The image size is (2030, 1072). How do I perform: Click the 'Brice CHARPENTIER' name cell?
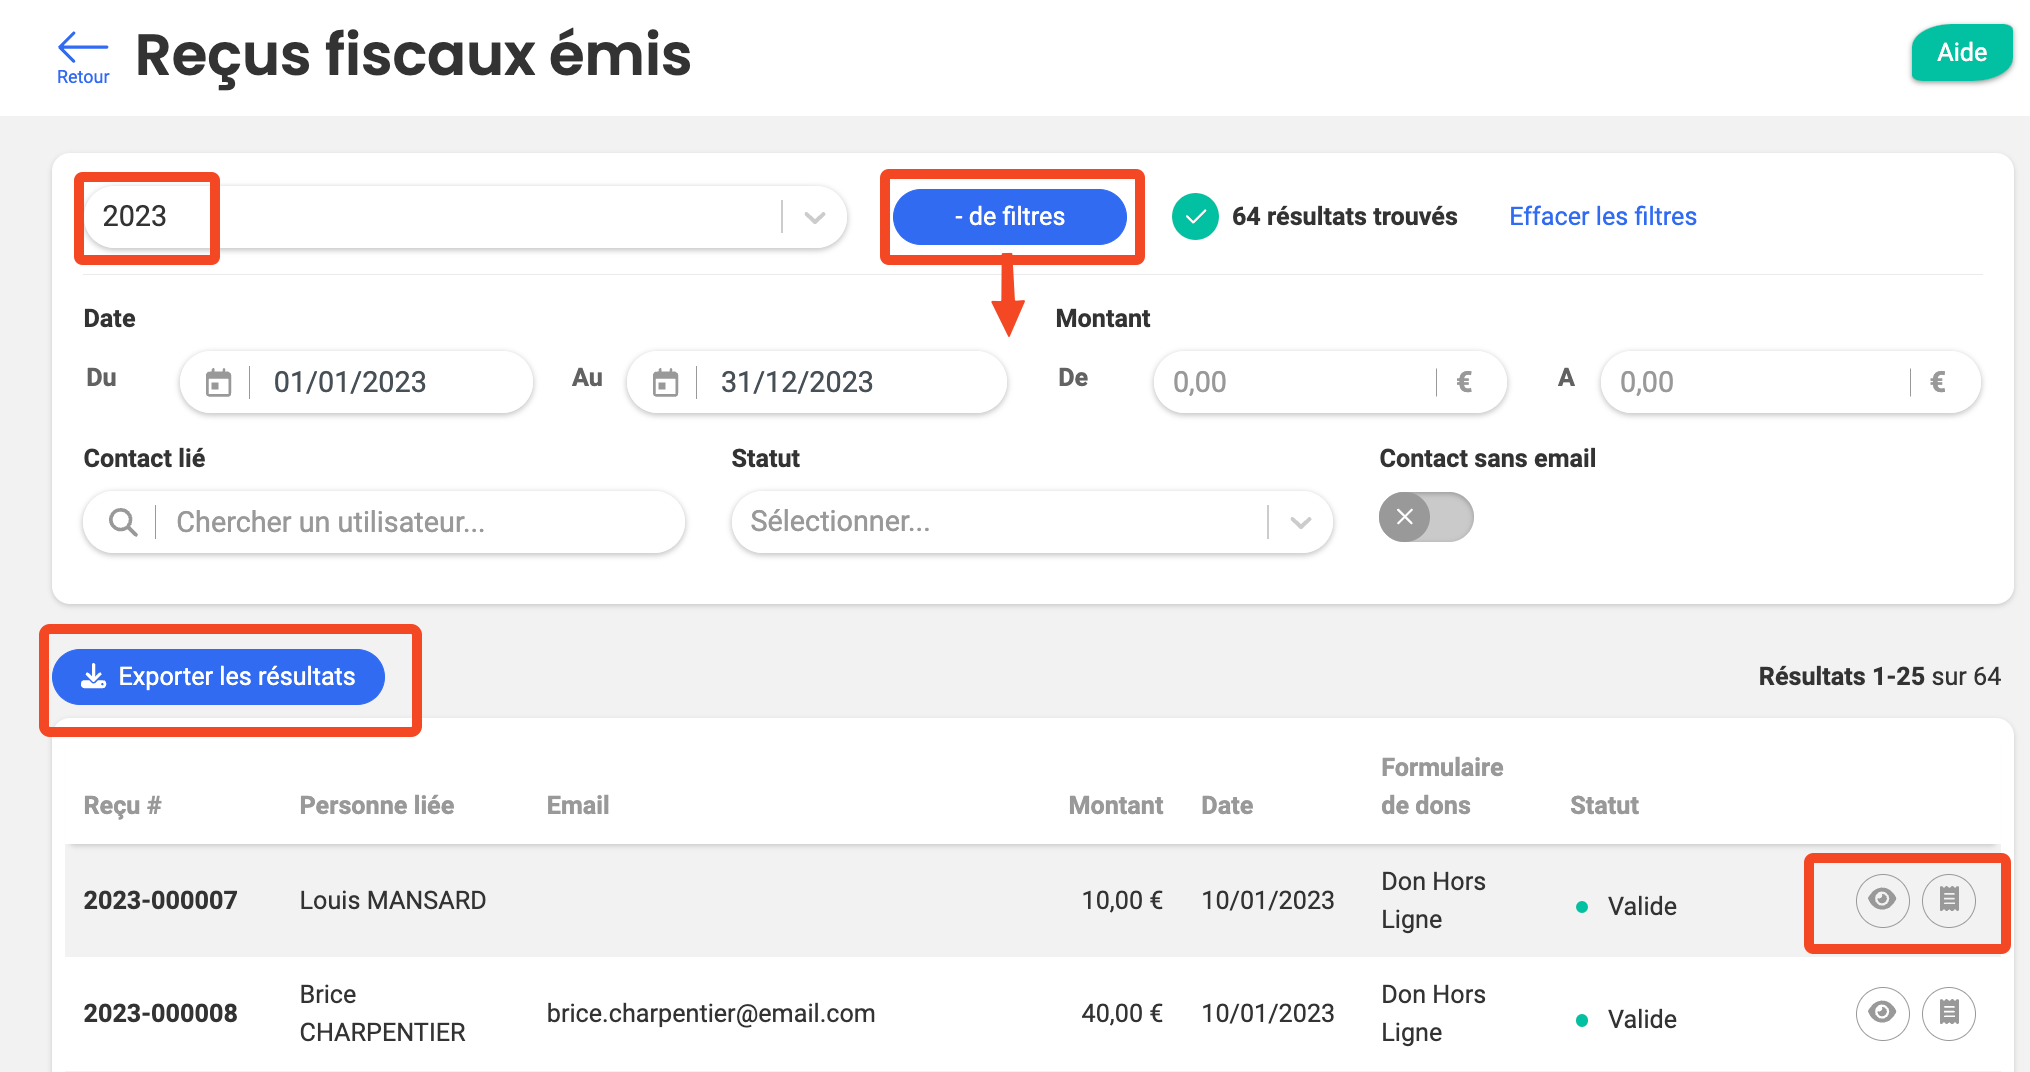(383, 1013)
